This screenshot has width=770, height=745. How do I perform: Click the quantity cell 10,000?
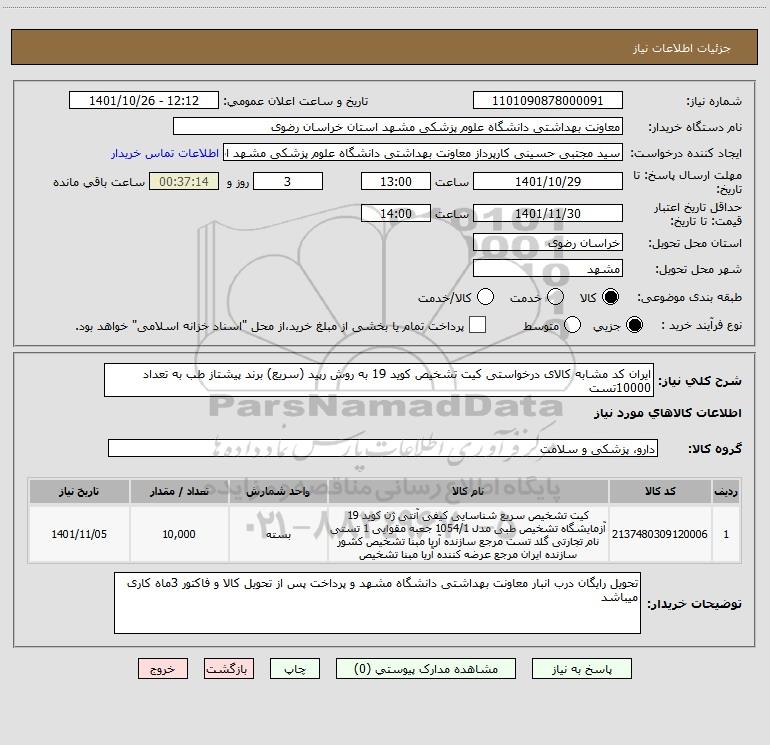[179, 534]
